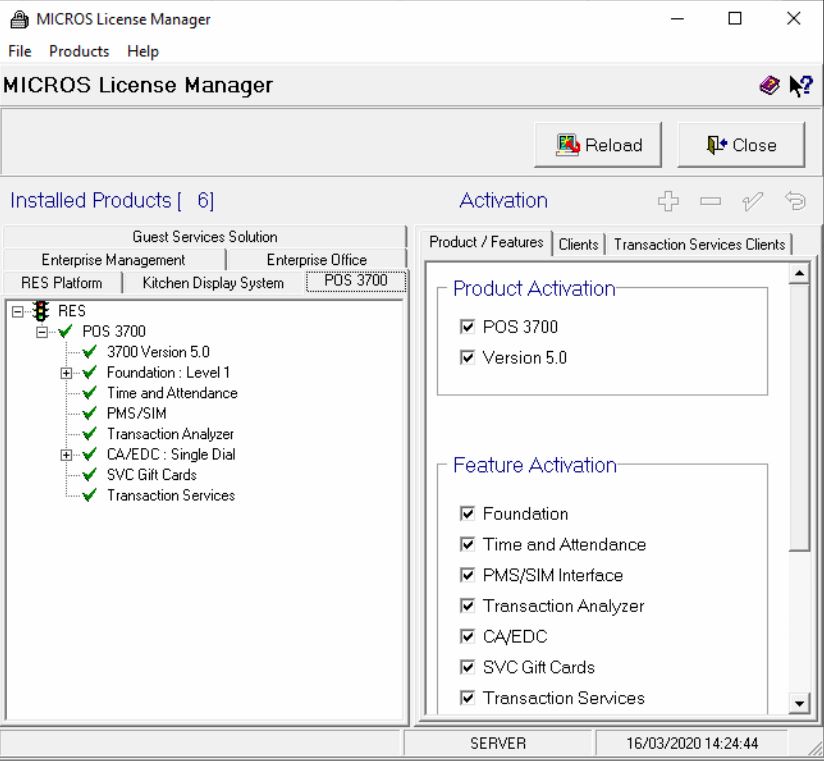Click the Installed Products heading text
Screen dimensions: 824x761
click(112, 201)
